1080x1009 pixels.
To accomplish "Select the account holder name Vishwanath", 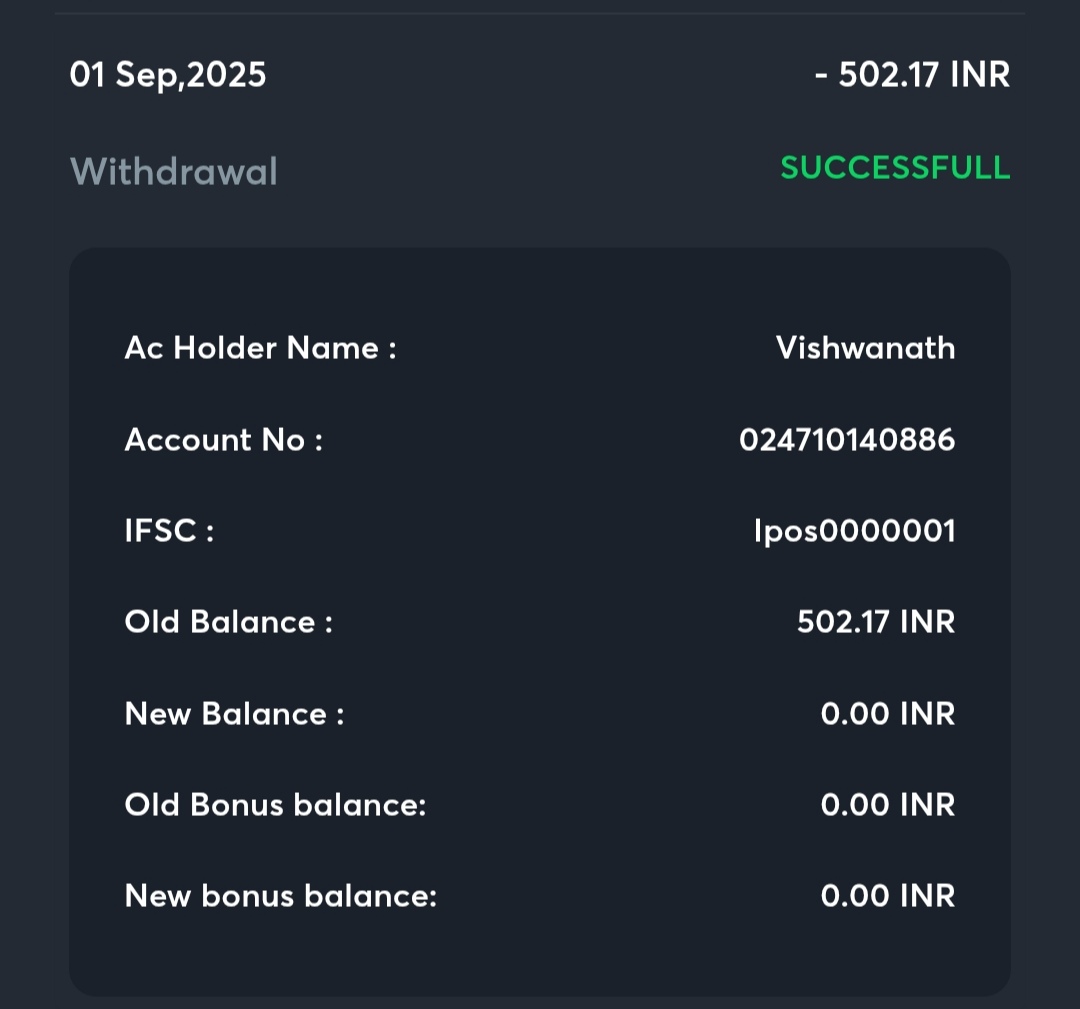I will coord(865,348).
